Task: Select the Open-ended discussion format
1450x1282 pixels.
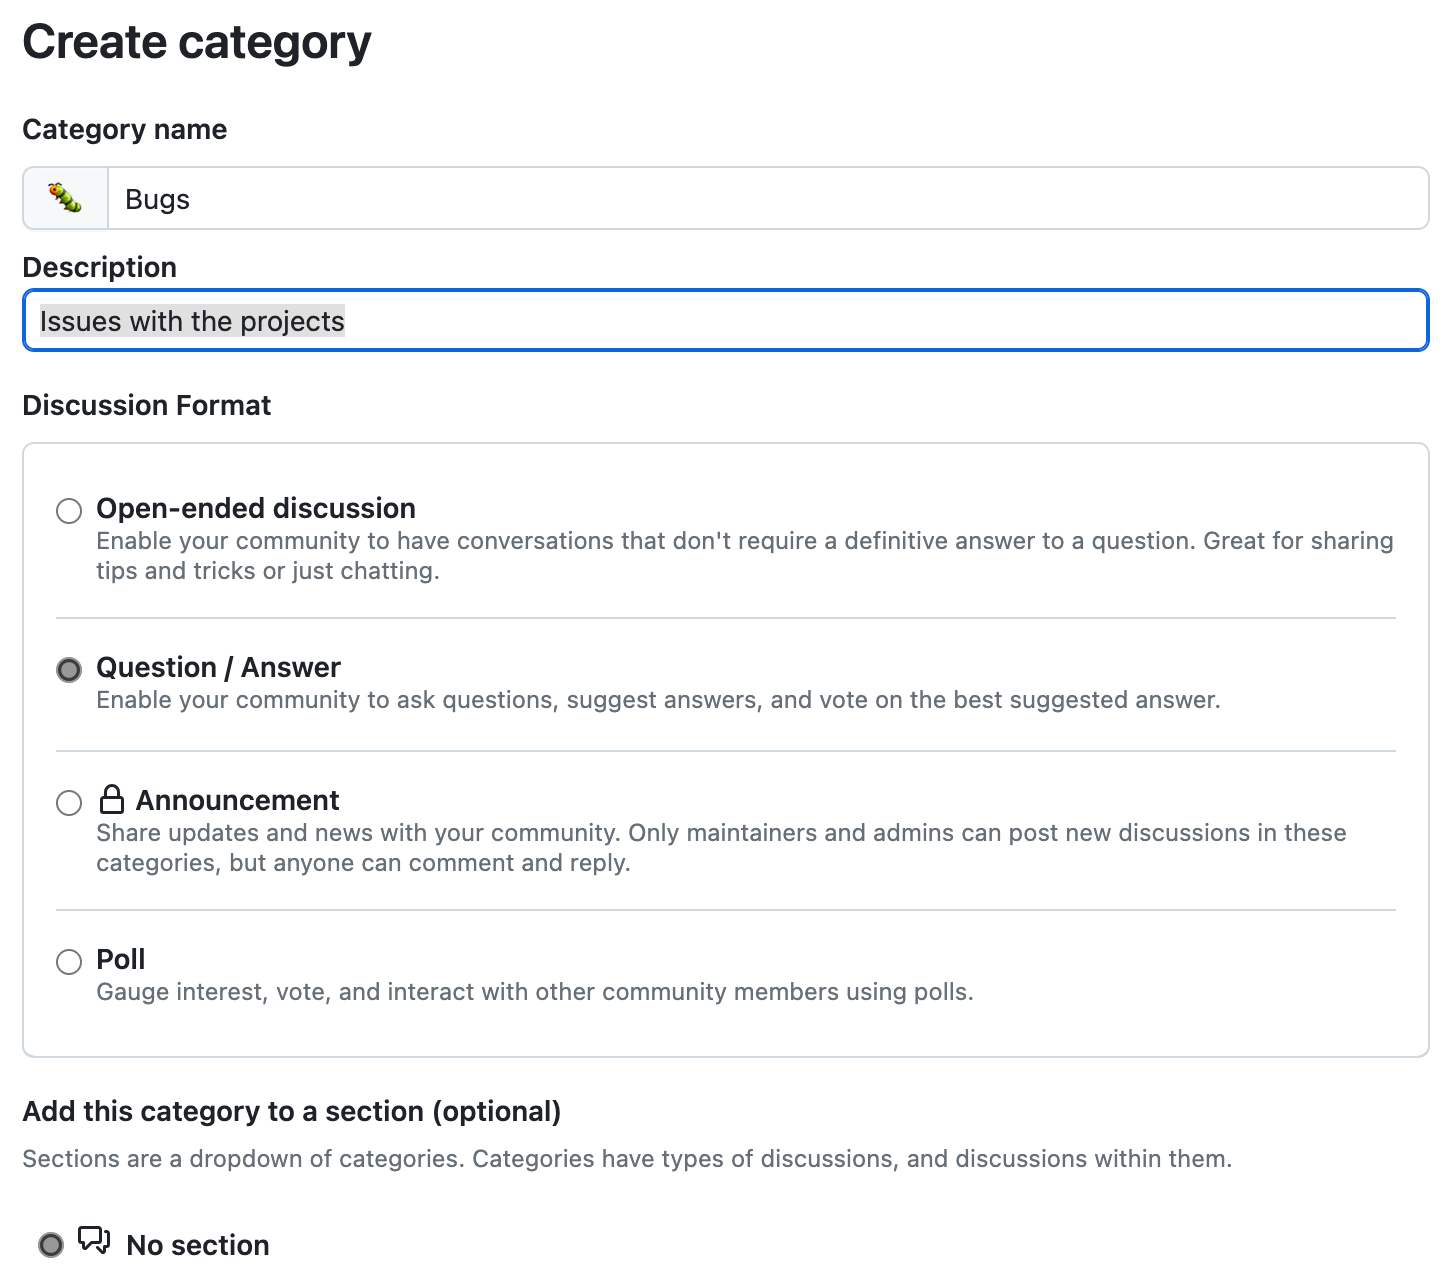Action: point(68,510)
